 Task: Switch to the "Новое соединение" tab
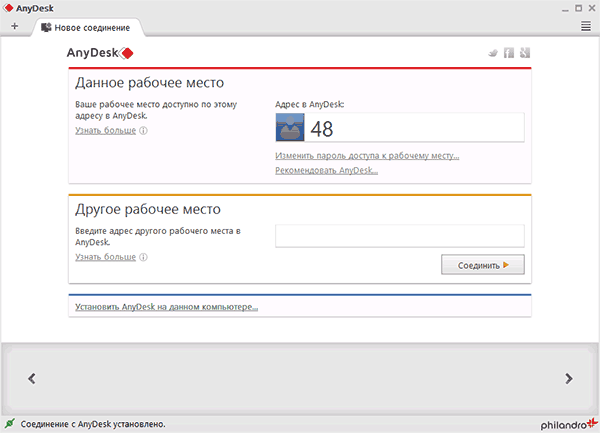pyautogui.click(x=90, y=26)
